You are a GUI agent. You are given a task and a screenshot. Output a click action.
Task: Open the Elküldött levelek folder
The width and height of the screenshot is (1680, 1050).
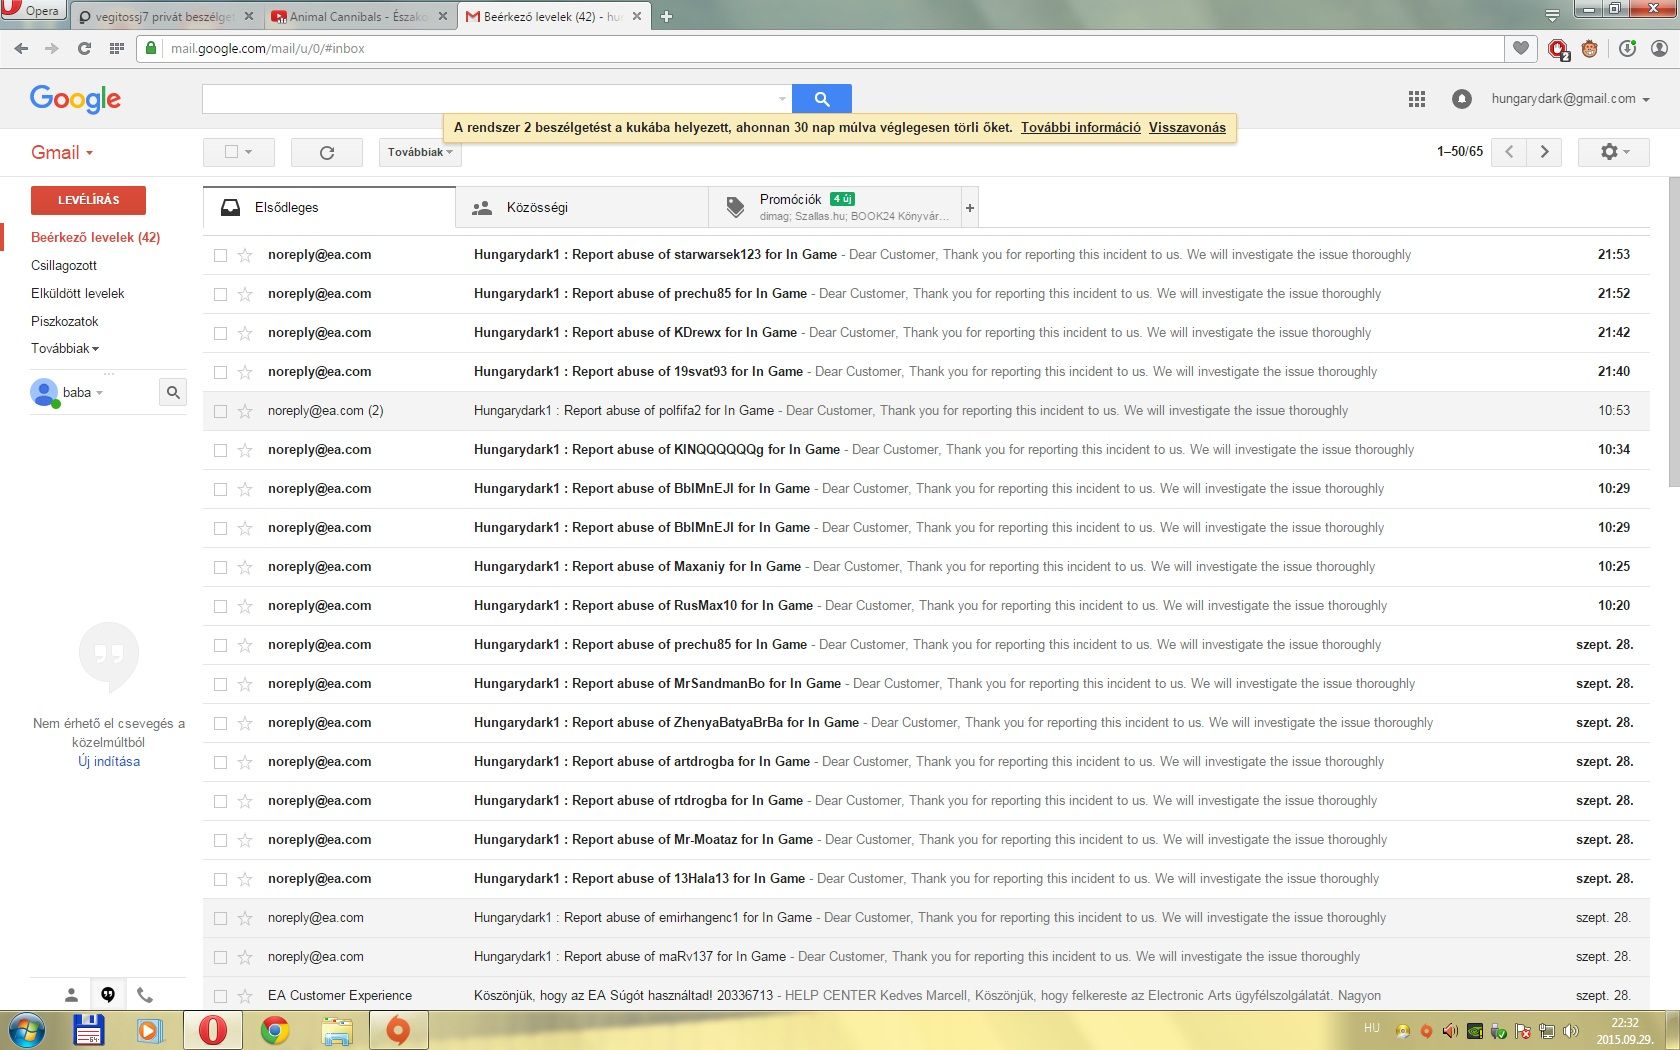point(78,294)
